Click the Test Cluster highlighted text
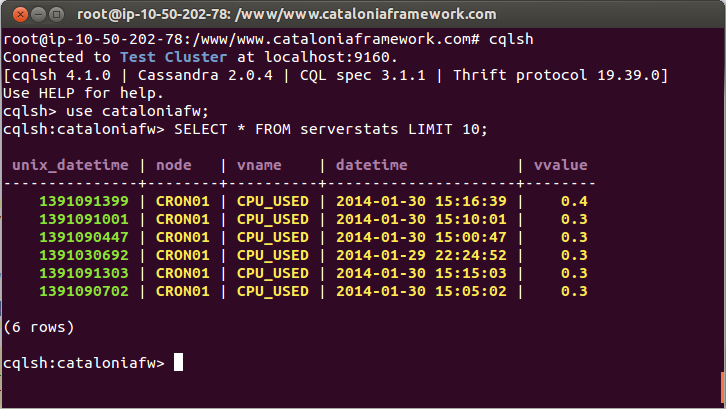The height and width of the screenshot is (409, 726). point(174,57)
